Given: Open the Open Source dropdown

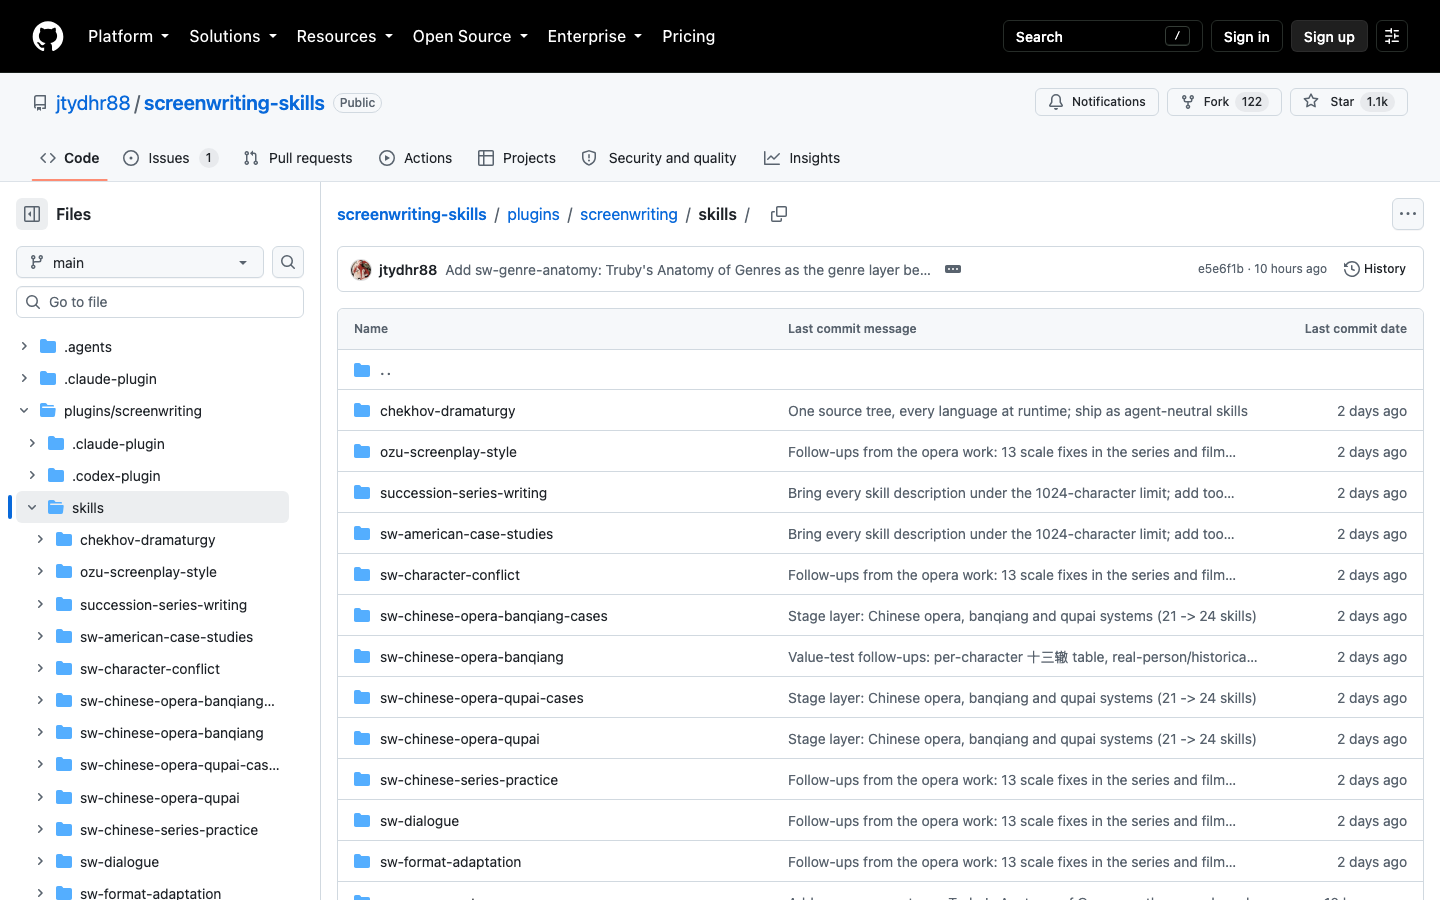Looking at the screenshot, I should coord(470,36).
